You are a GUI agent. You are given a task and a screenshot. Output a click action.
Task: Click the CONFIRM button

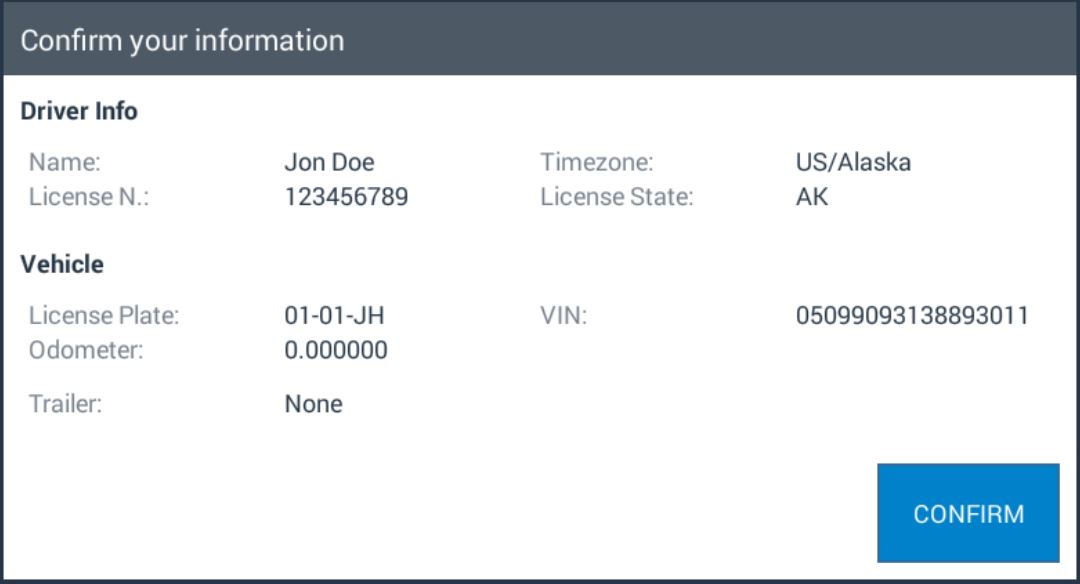click(x=968, y=513)
